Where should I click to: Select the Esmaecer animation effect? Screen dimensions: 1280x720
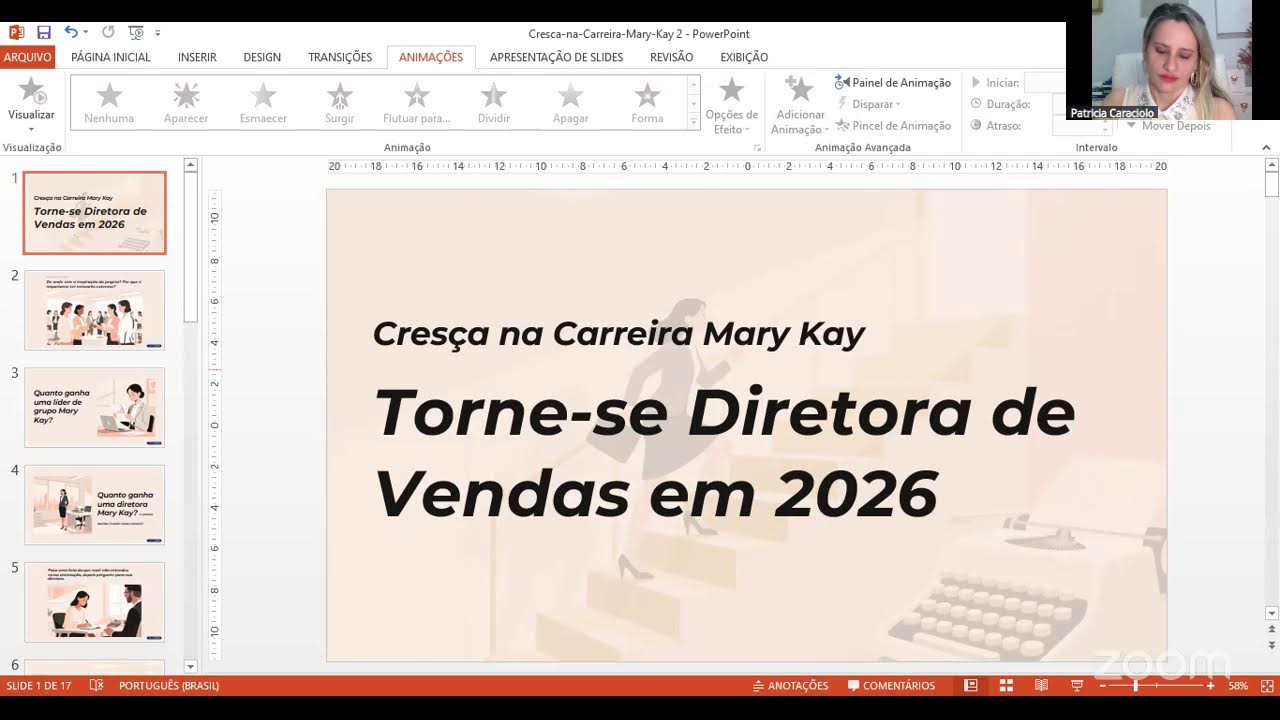pyautogui.click(x=263, y=103)
